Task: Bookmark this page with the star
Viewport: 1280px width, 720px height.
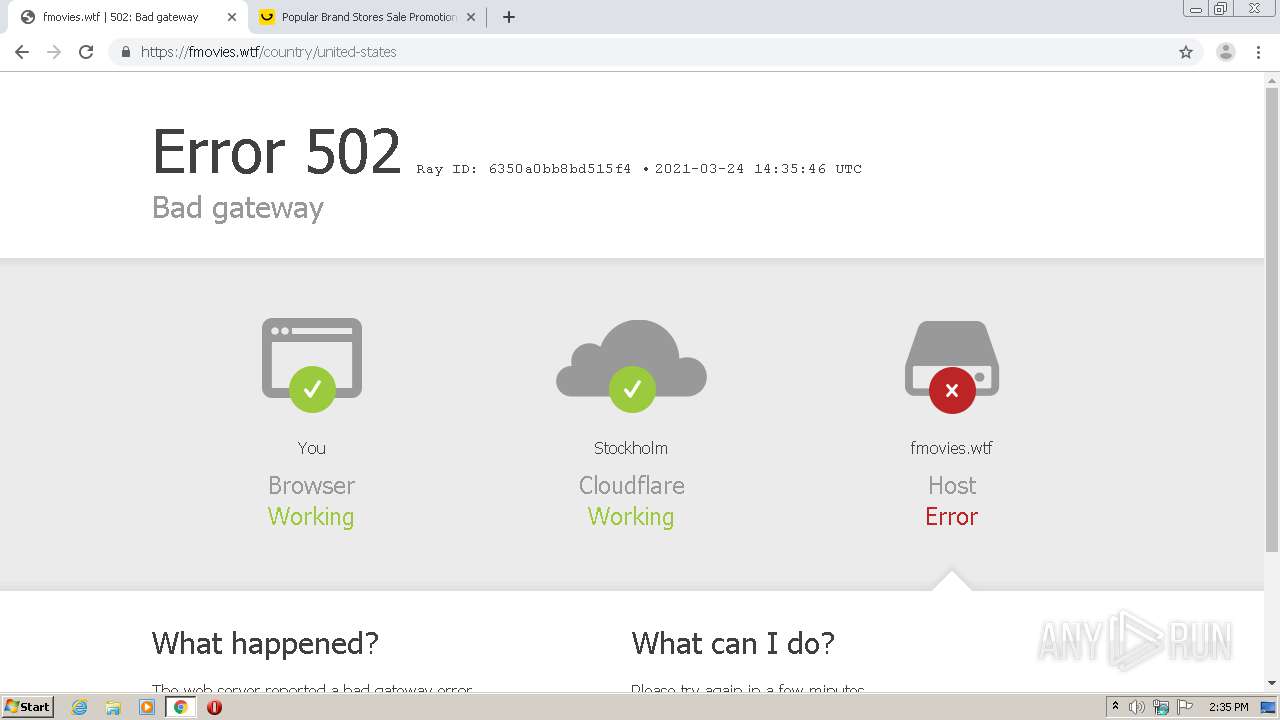Action: pos(1186,52)
